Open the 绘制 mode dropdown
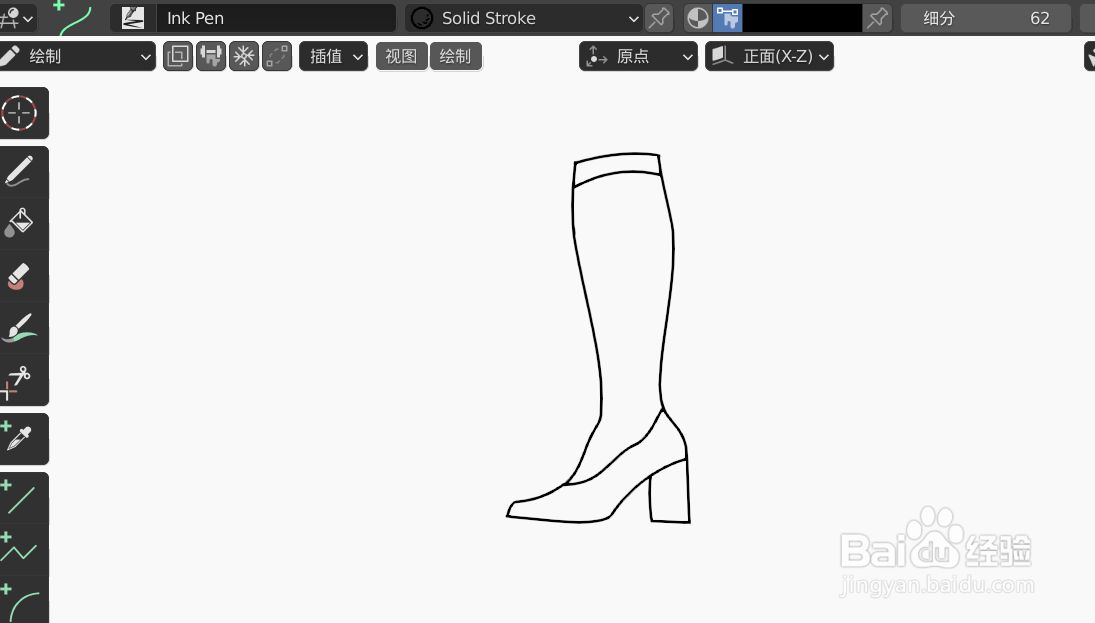The image size is (1095, 623). 77,57
